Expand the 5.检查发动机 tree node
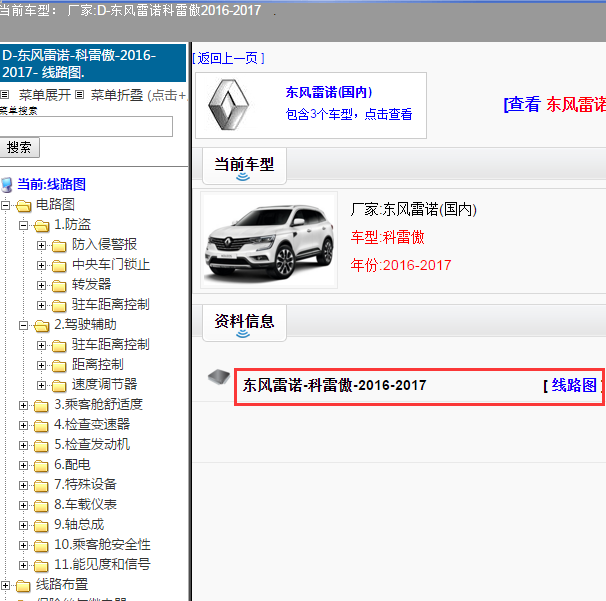 [23, 445]
